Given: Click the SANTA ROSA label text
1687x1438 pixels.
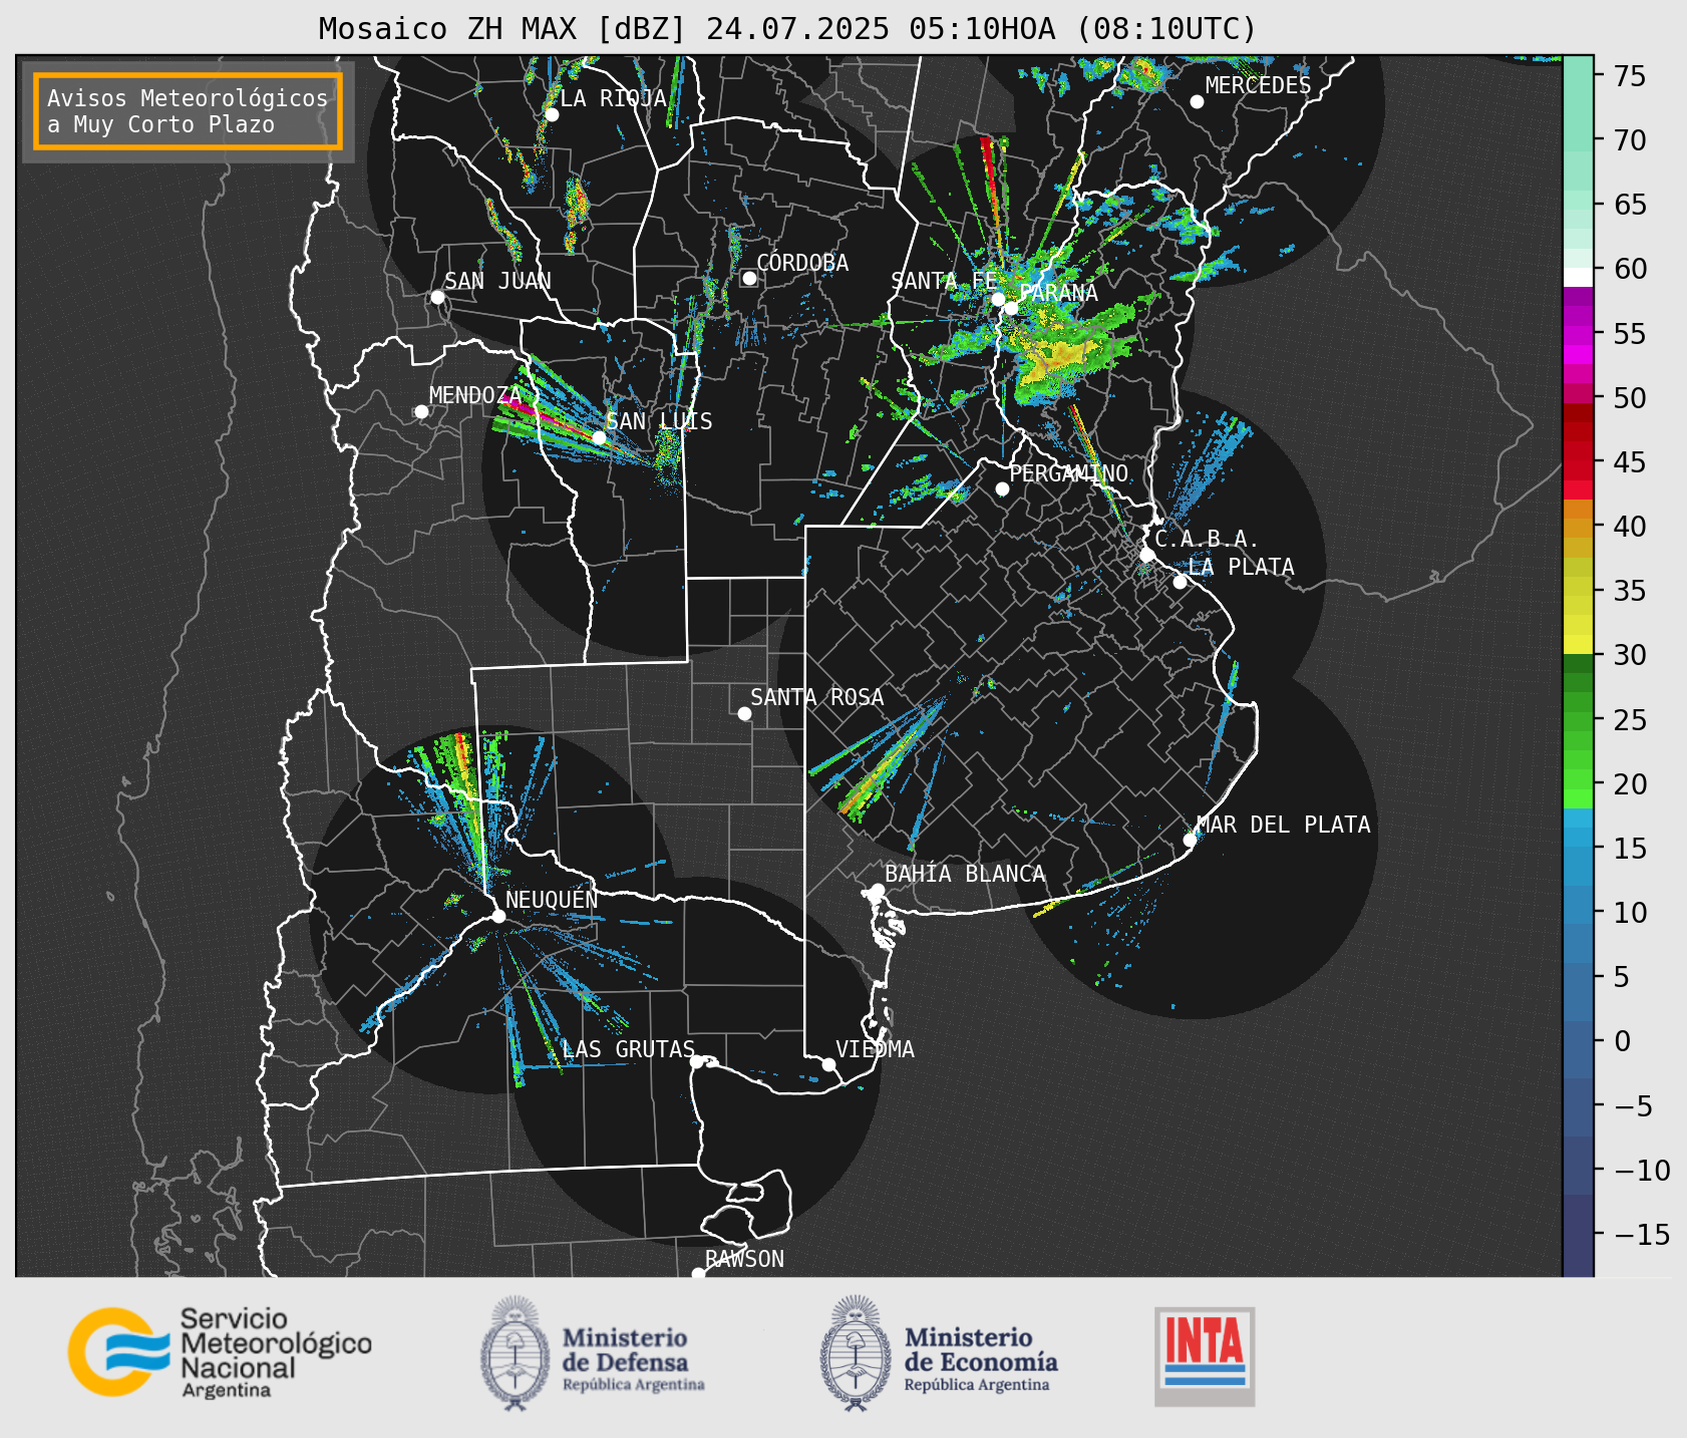Looking at the screenshot, I should click(817, 697).
